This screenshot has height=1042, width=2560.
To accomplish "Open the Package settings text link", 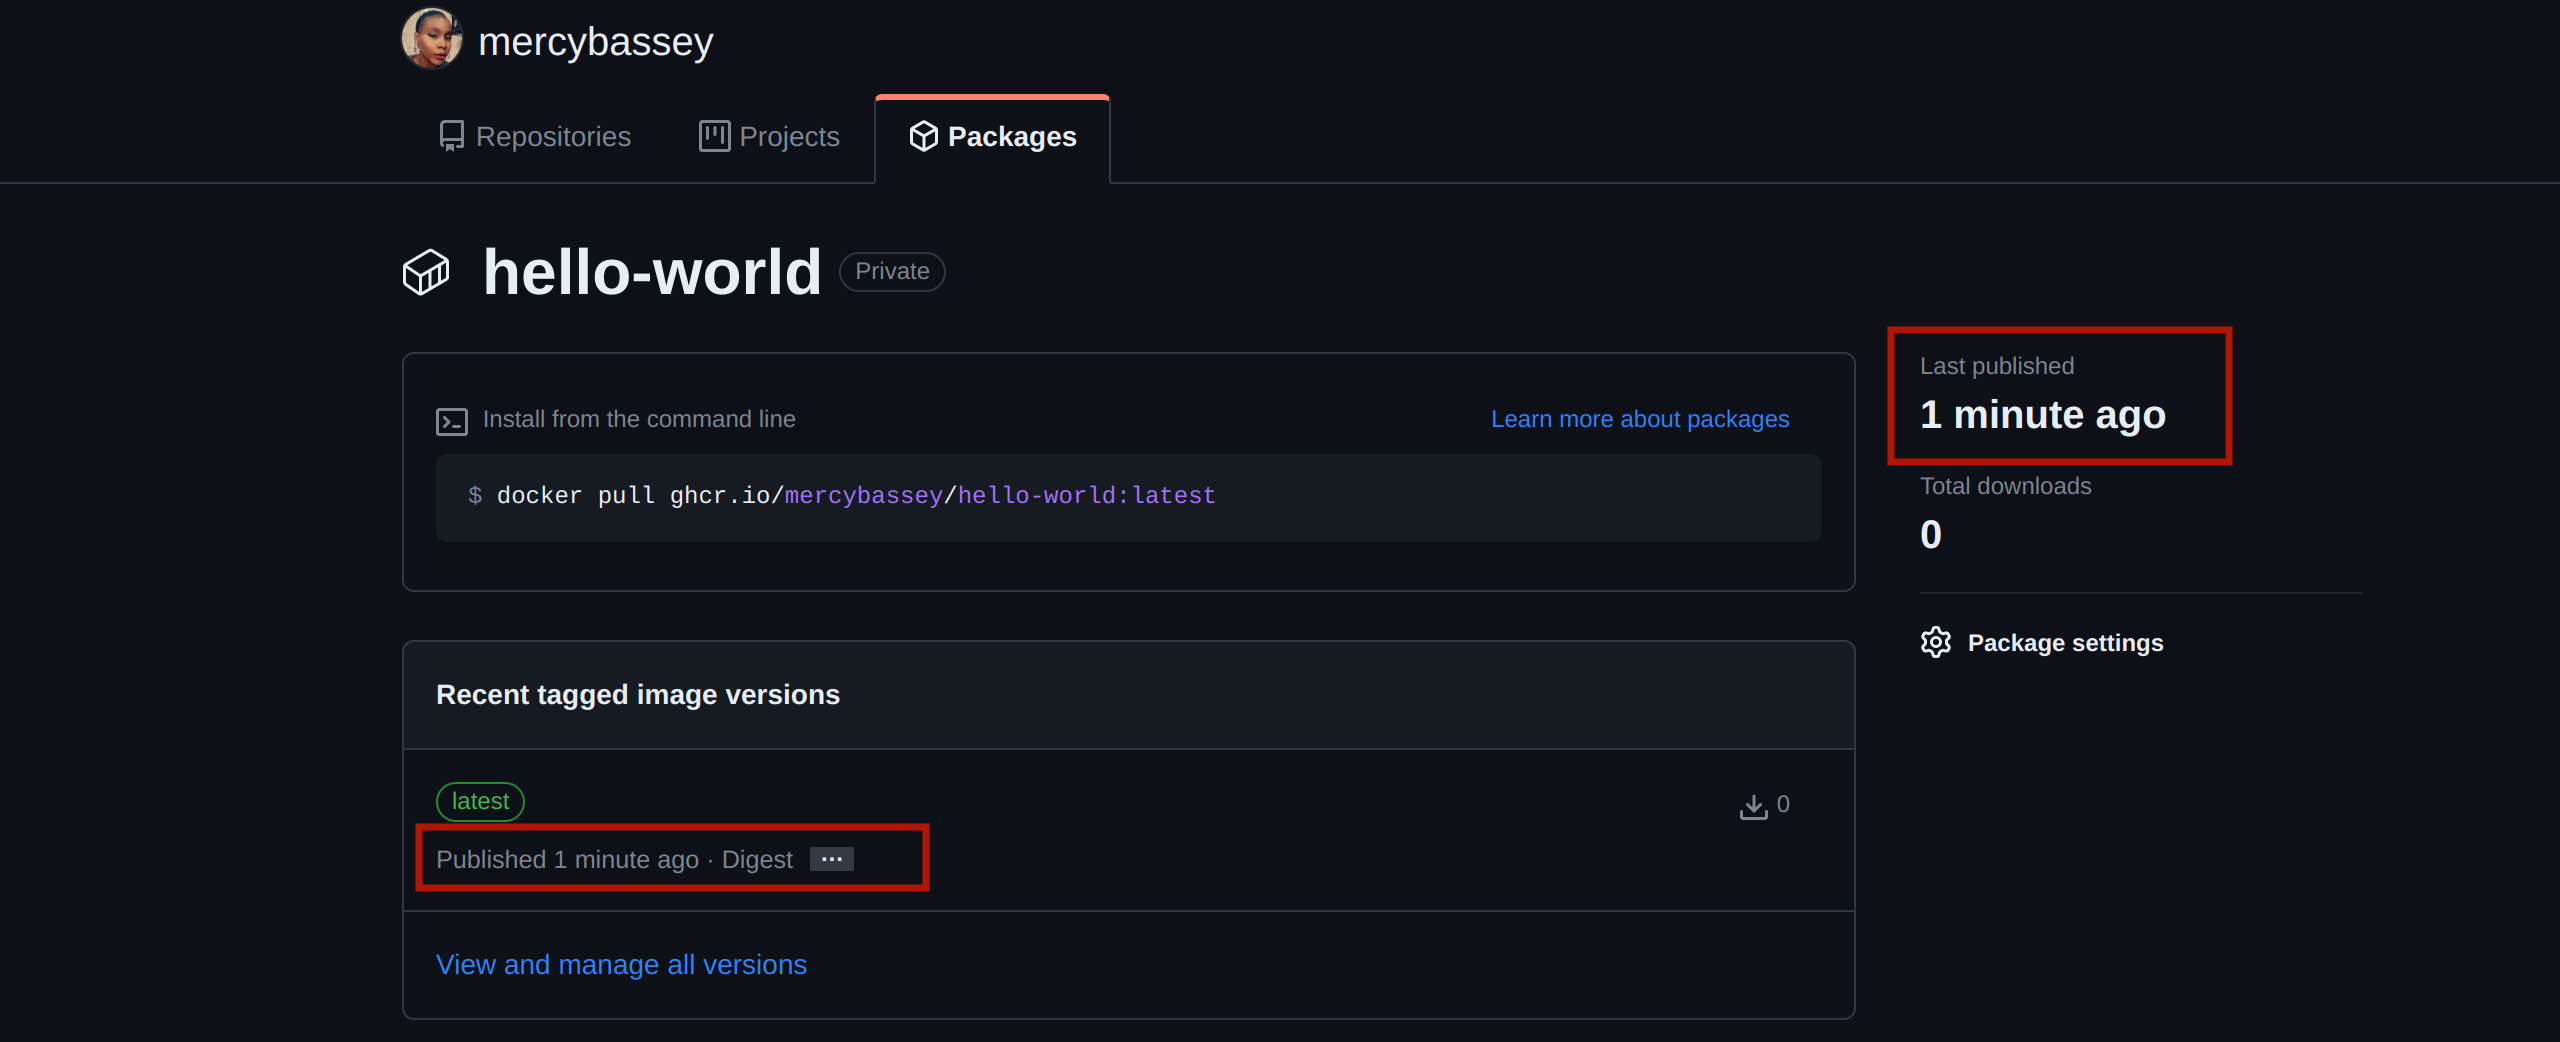I will (x=2065, y=643).
